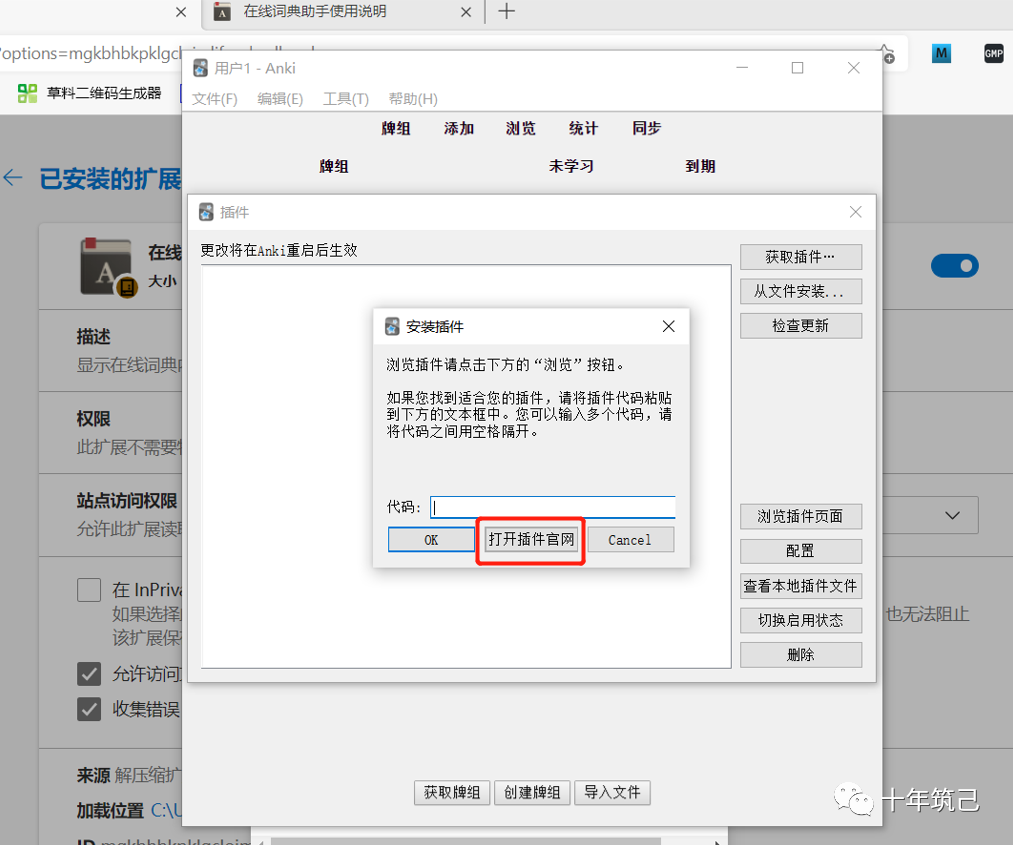Close the 安装插件 dialog
Viewport: 1013px width, 845px height.
[x=669, y=326]
